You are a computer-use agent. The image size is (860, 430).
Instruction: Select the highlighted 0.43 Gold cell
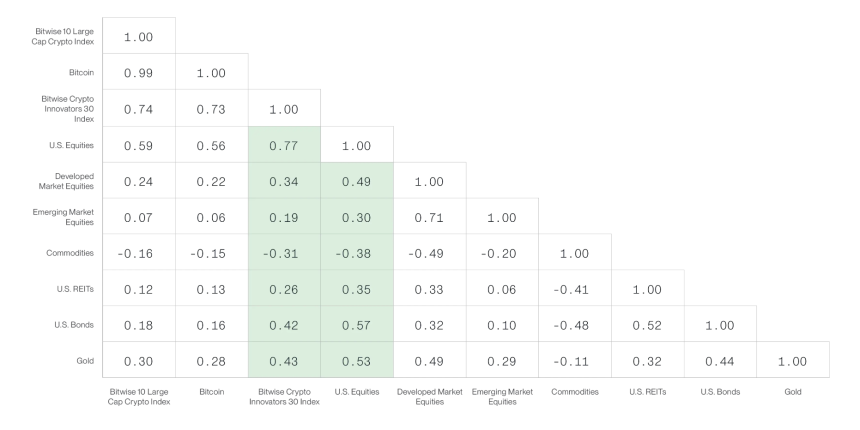pos(284,360)
